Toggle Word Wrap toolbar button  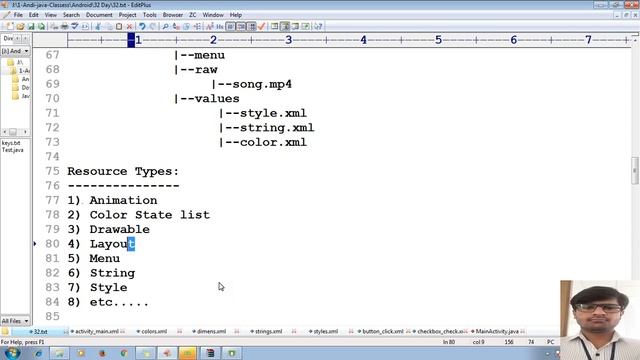pos(231,27)
